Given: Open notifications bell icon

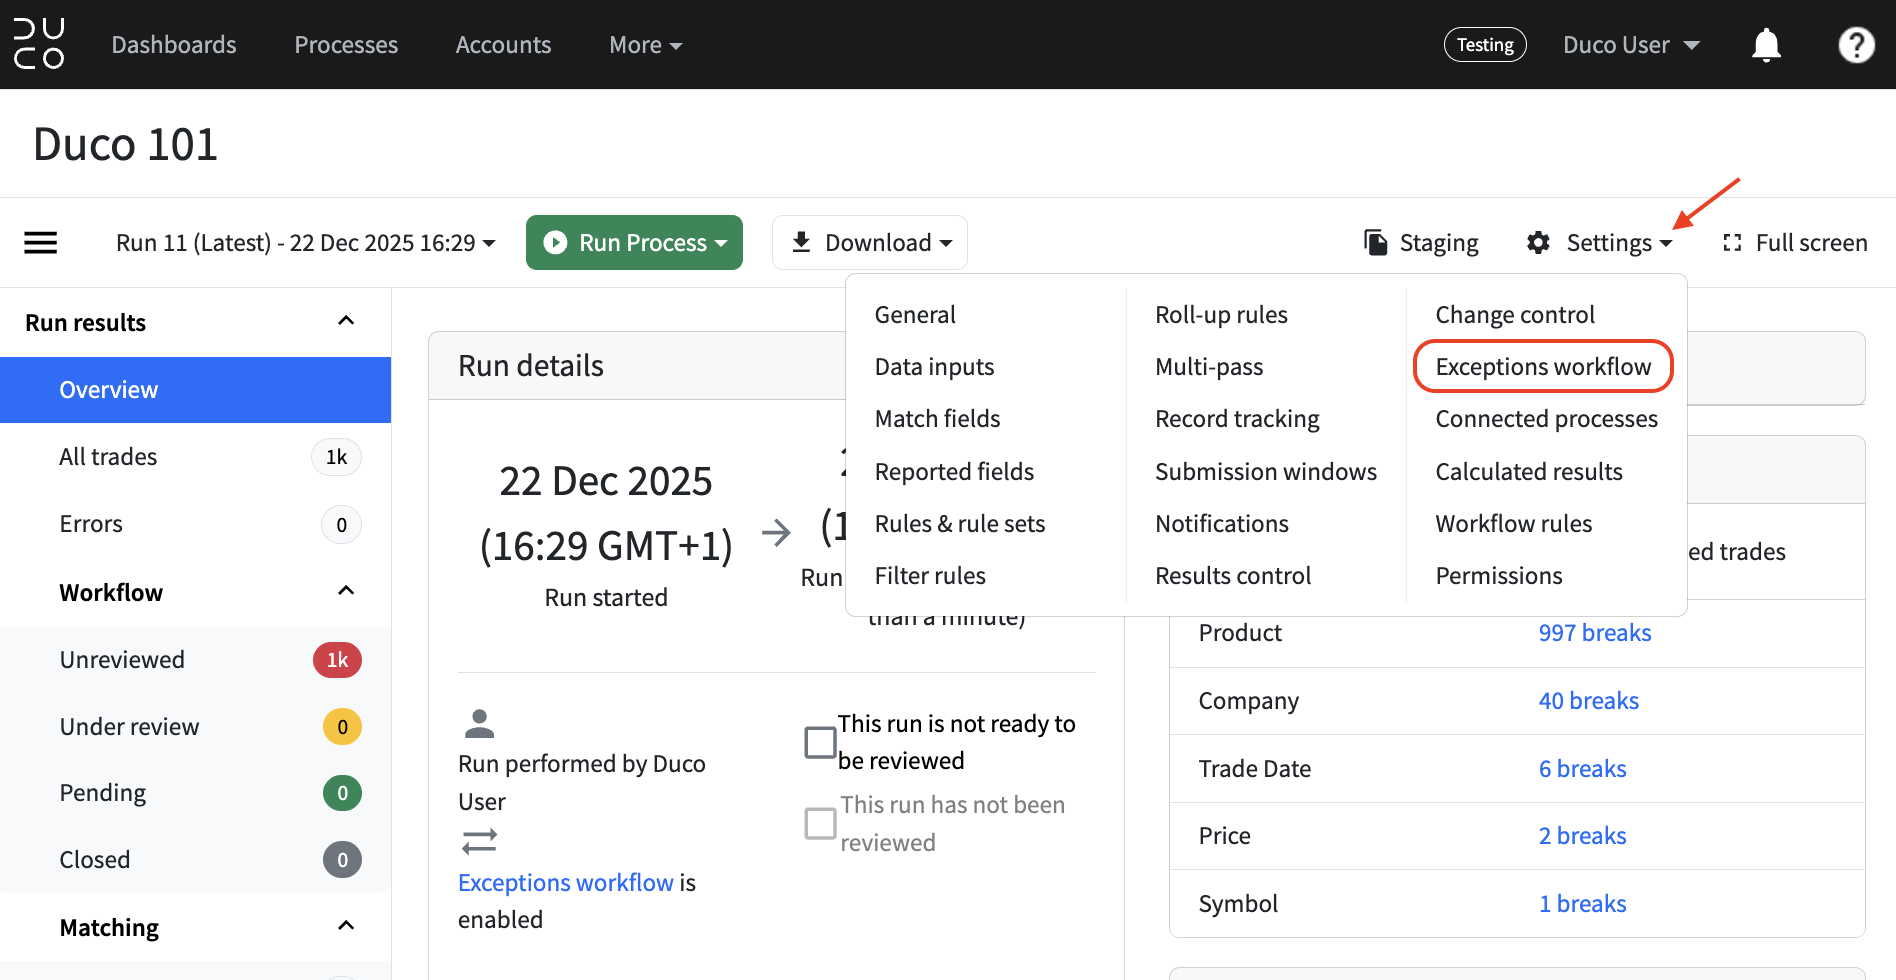Looking at the screenshot, I should (x=1766, y=45).
